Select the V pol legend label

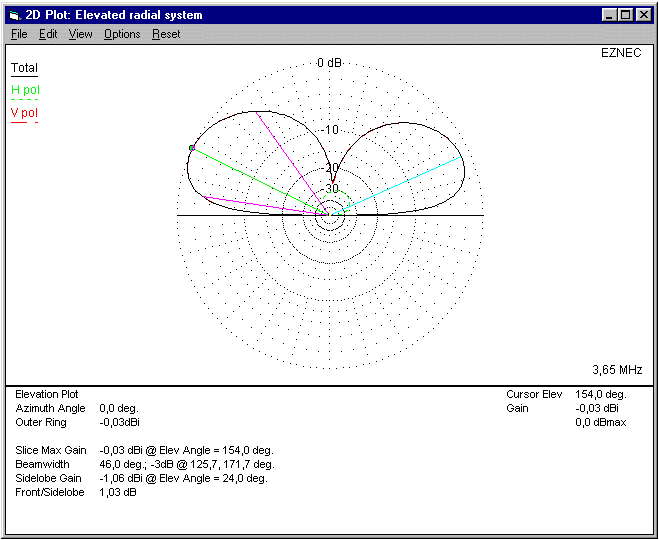tap(25, 113)
